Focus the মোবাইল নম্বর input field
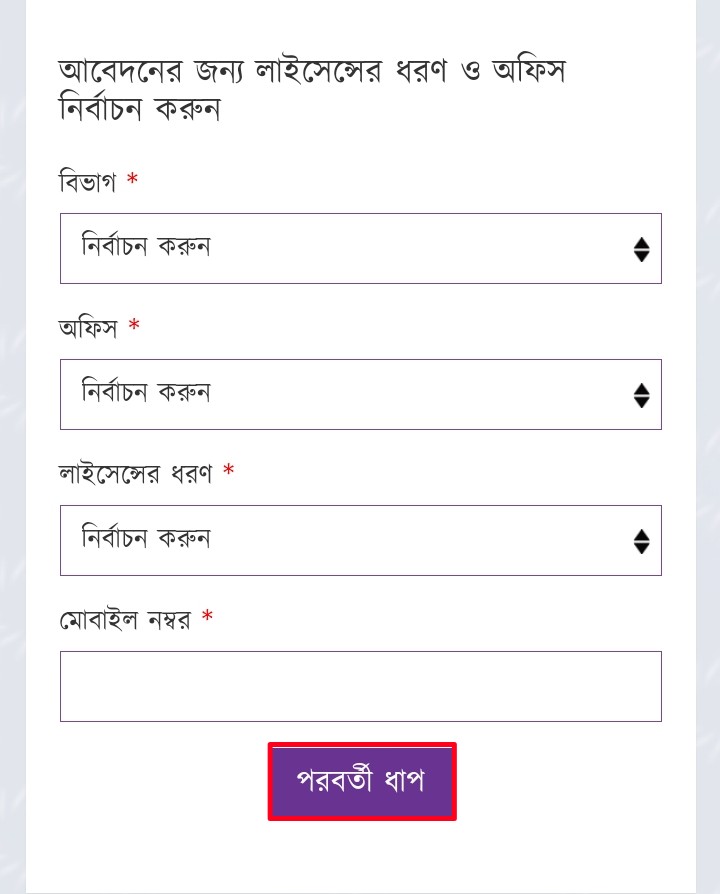The height and width of the screenshot is (894, 720). pos(361,686)
